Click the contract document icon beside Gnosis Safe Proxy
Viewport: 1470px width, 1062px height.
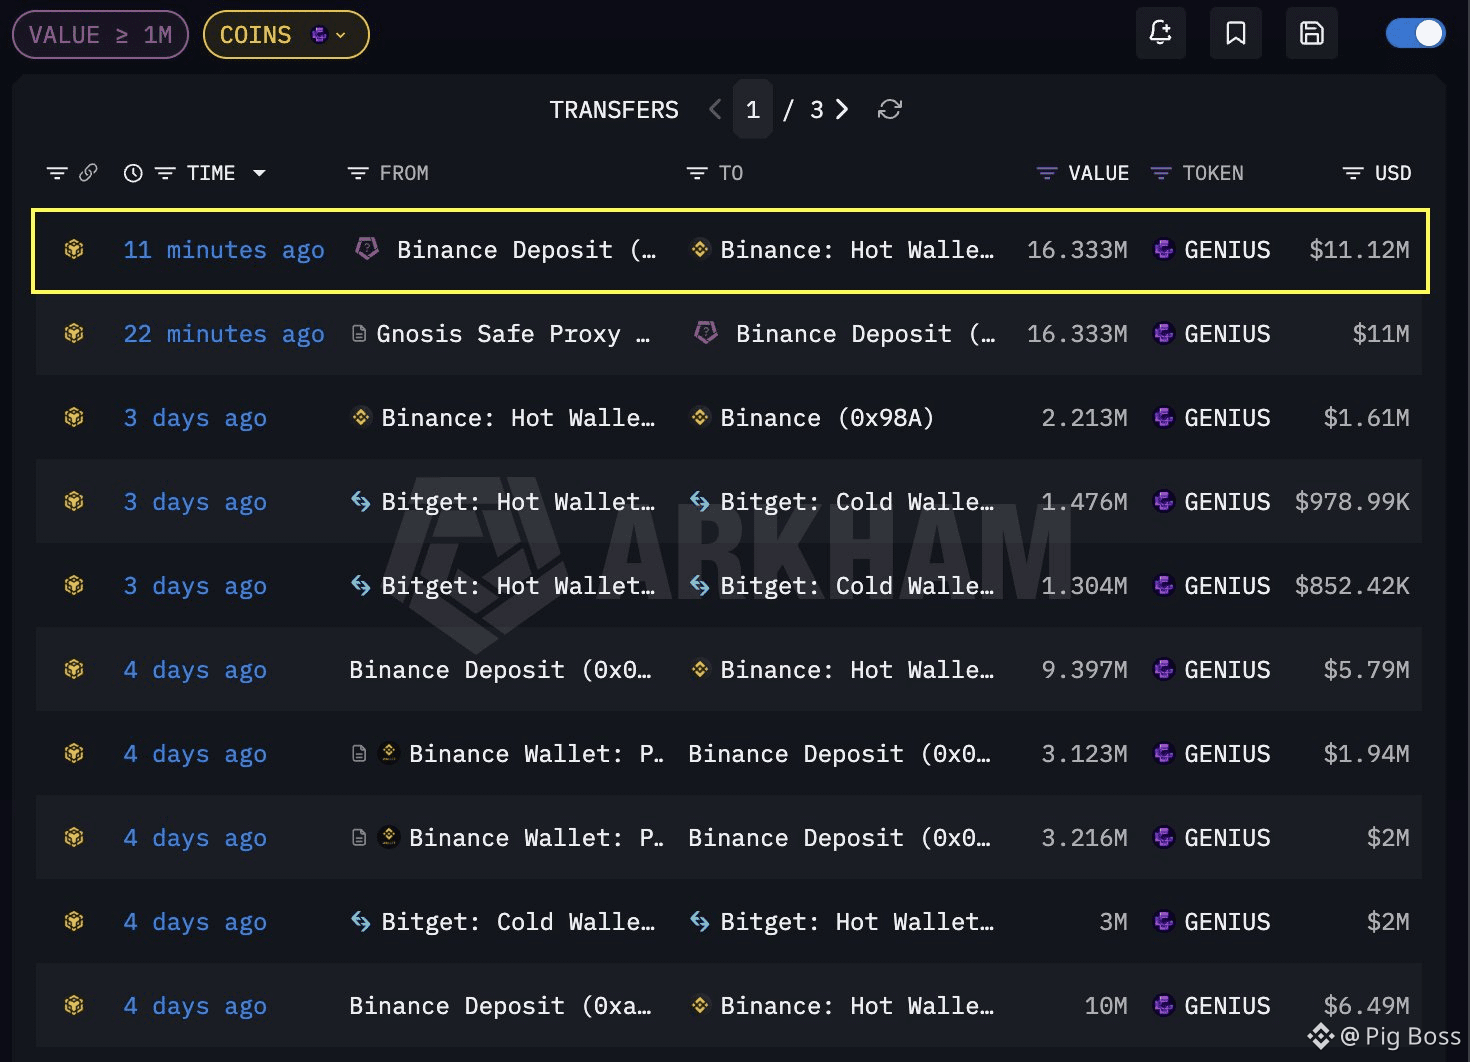(x=359, y=333)
